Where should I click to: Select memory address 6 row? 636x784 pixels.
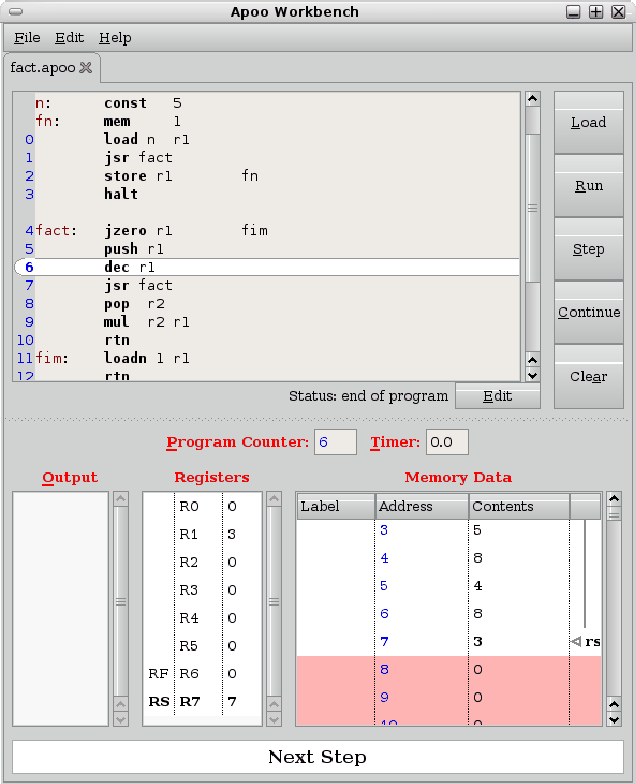pyautogui.click(x=449, y=614)
